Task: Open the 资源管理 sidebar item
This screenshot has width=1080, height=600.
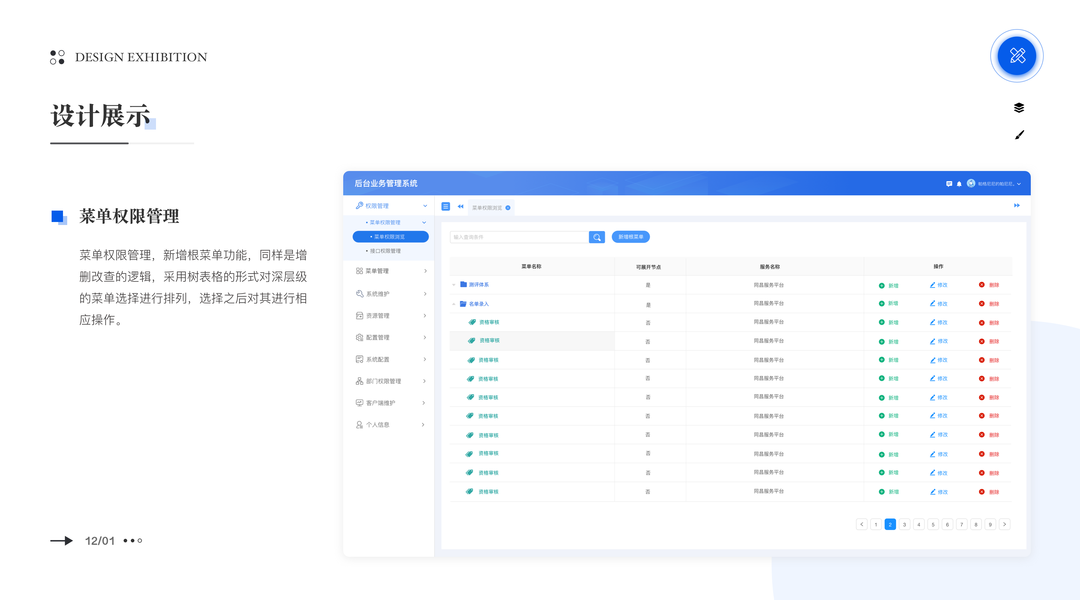Action: pos(373,316)
